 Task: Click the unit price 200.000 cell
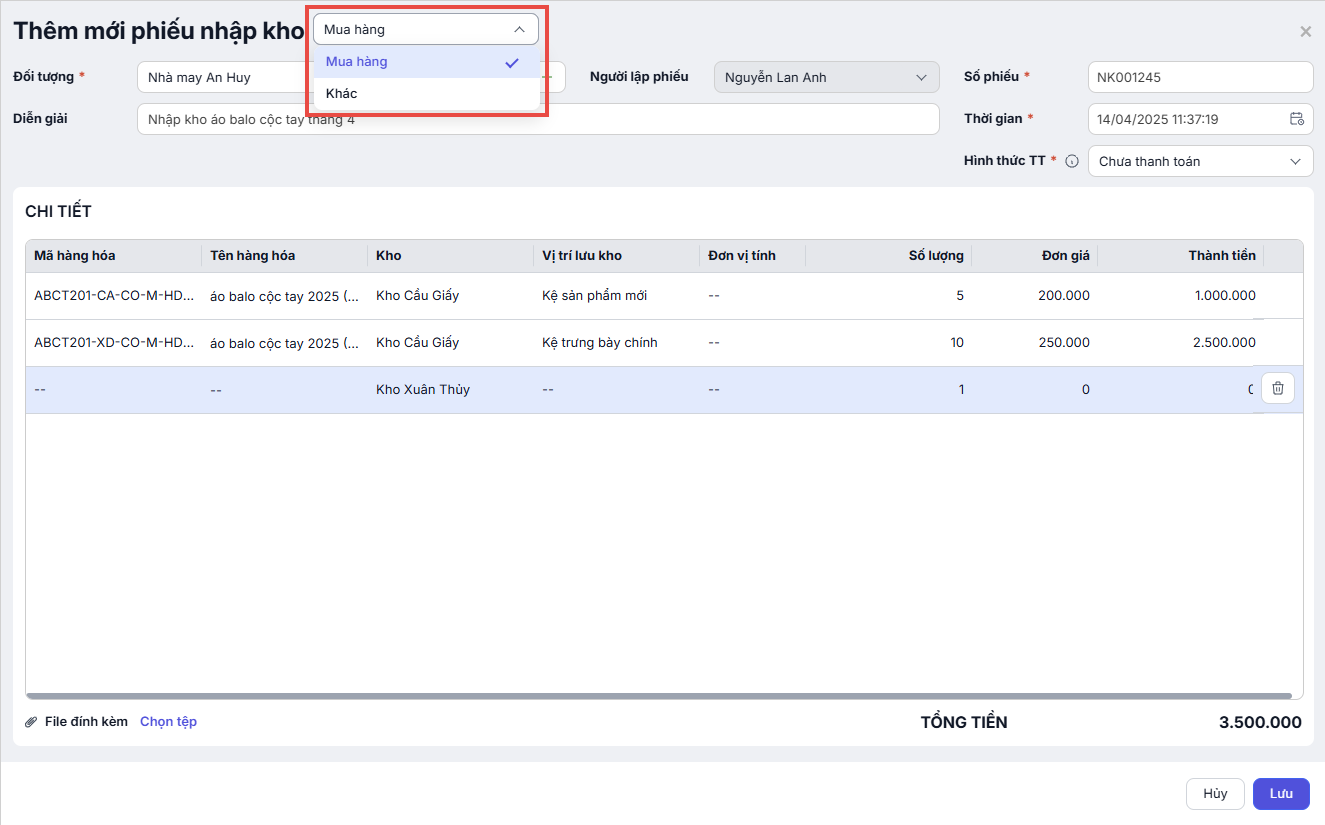[1064, 296]
